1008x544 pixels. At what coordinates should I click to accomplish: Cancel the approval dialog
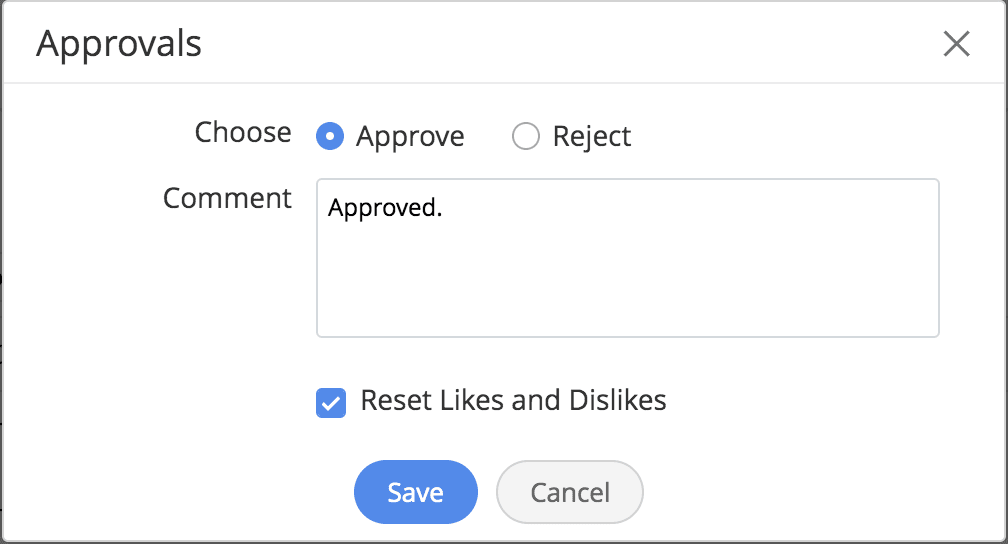(570, 492)
